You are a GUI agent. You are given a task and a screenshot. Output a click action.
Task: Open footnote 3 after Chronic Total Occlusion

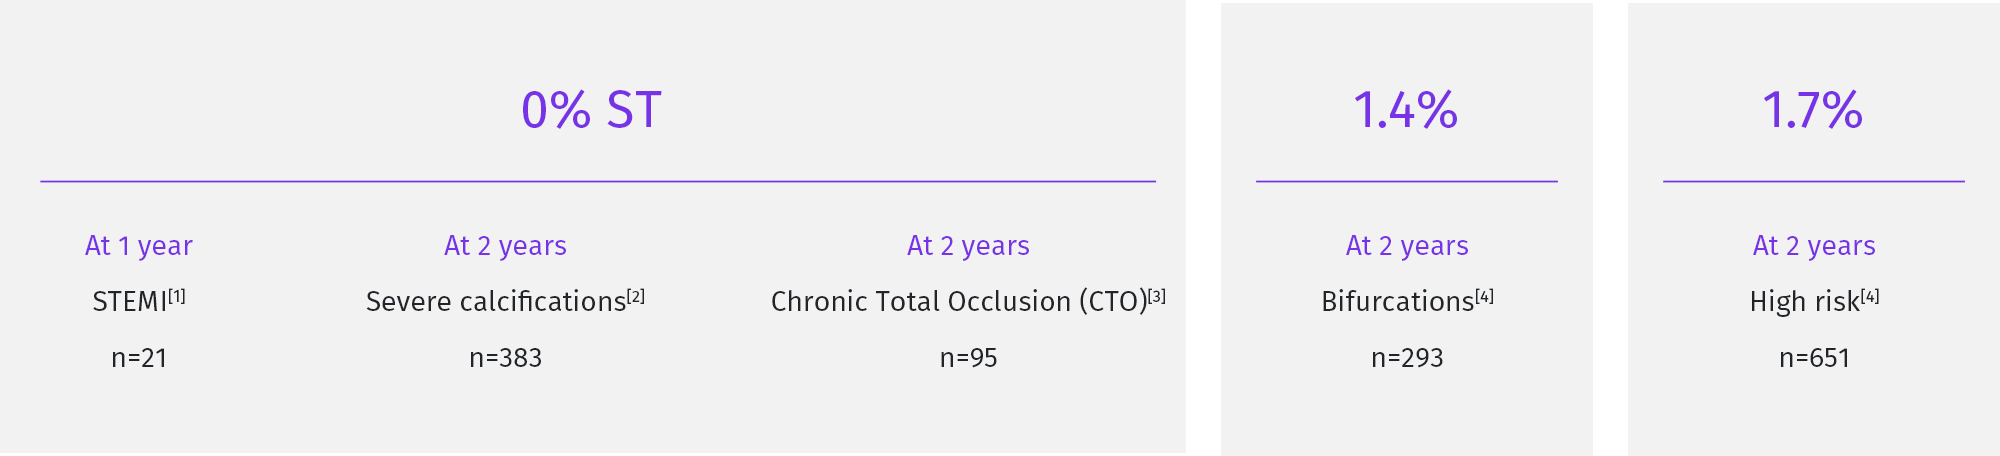[x=1157, y=296]
